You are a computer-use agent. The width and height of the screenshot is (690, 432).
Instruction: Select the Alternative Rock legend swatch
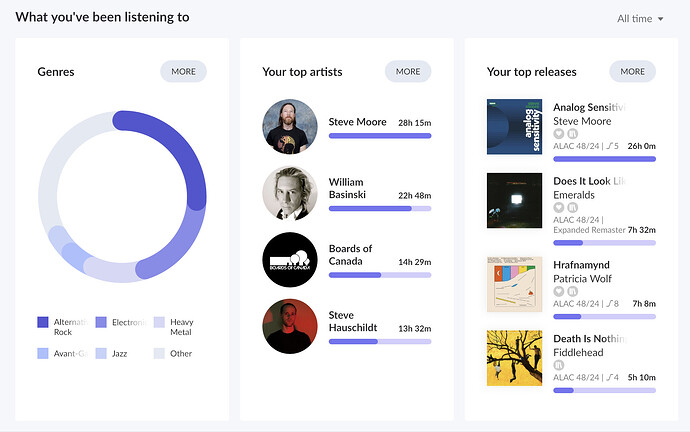(43, 322)
